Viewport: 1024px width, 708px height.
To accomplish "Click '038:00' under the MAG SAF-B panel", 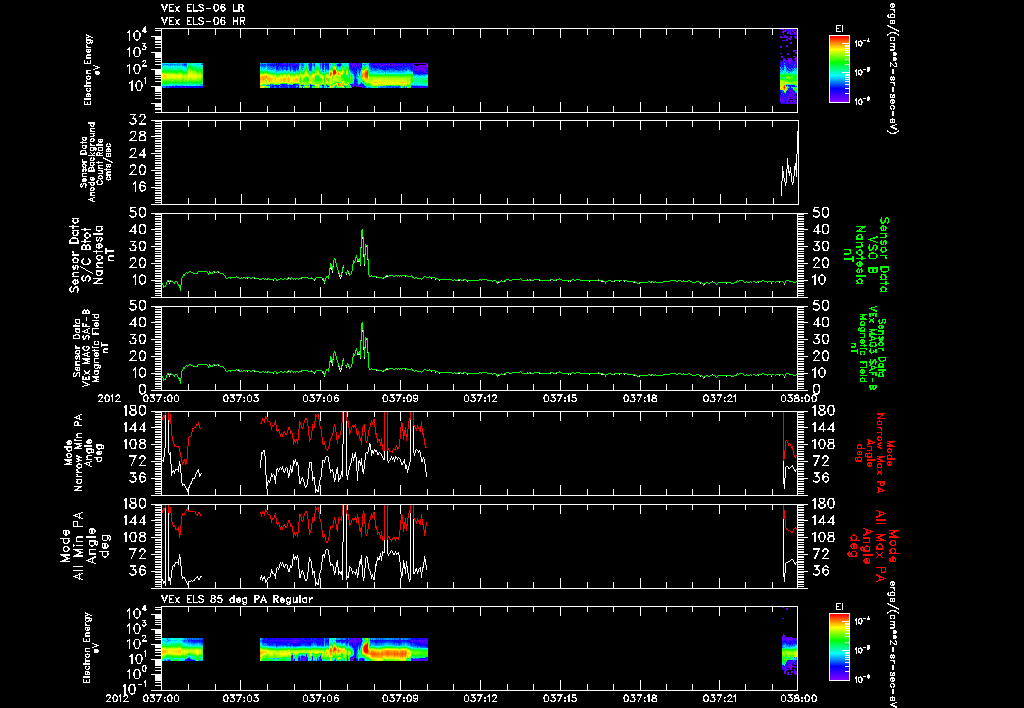I will tap(798, 398).
